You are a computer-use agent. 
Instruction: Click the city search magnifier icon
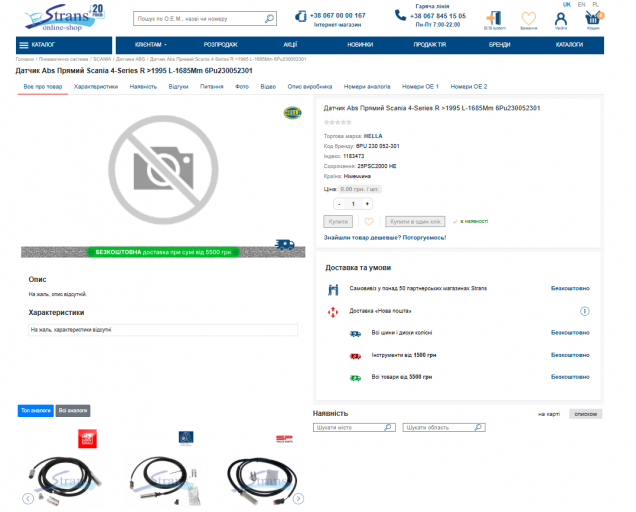388,427
